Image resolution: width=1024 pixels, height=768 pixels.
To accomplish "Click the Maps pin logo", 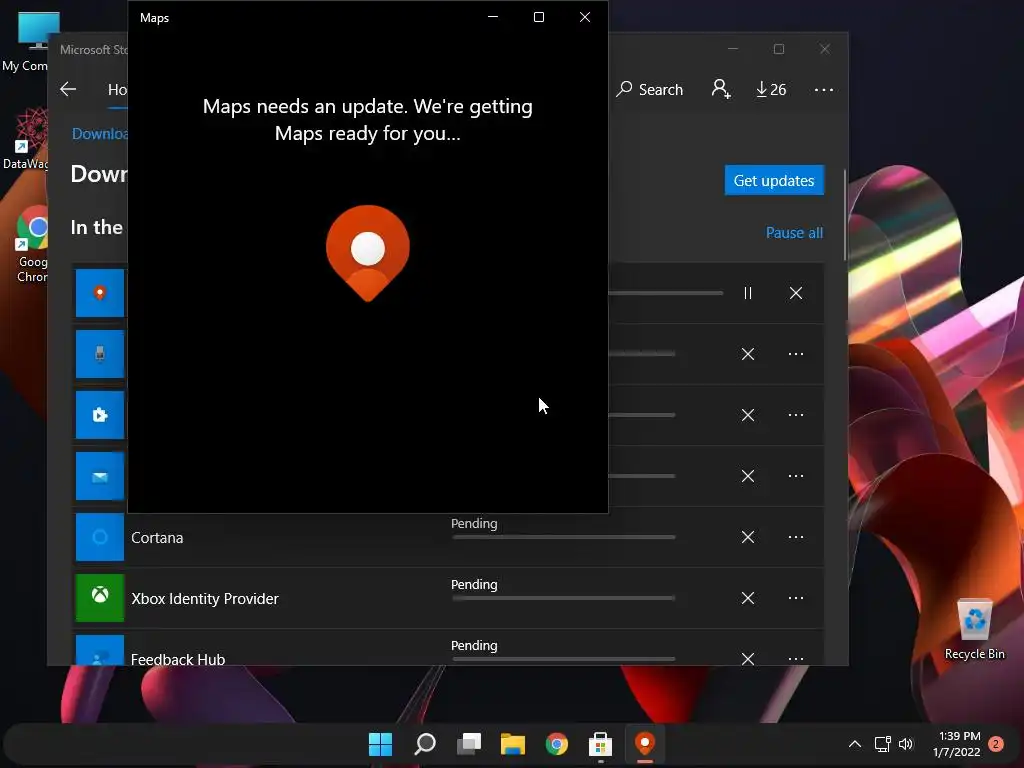I will point(368,253).
